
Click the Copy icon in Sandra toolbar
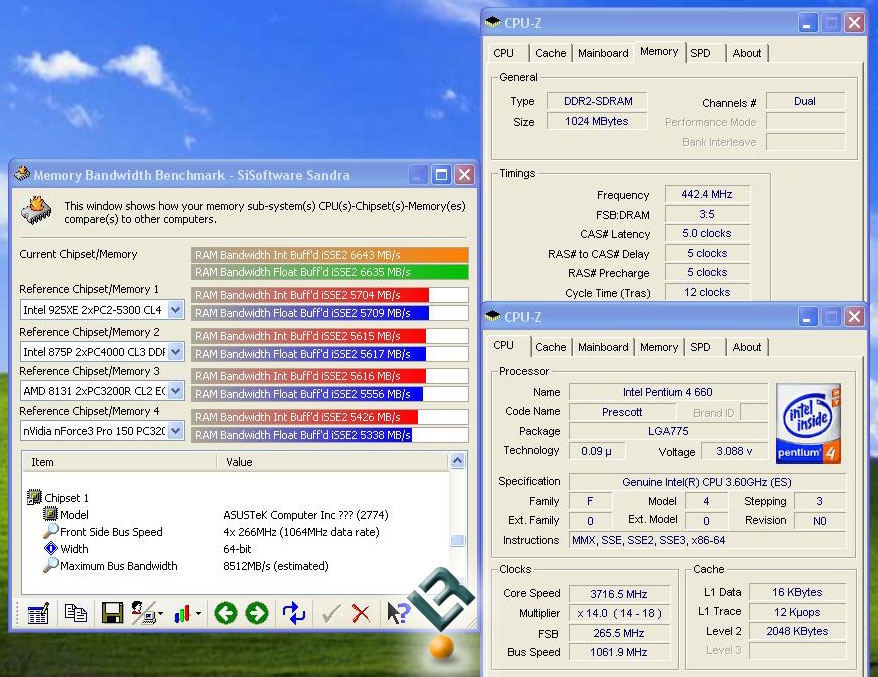pyautogui.click(x=75, y=613)
